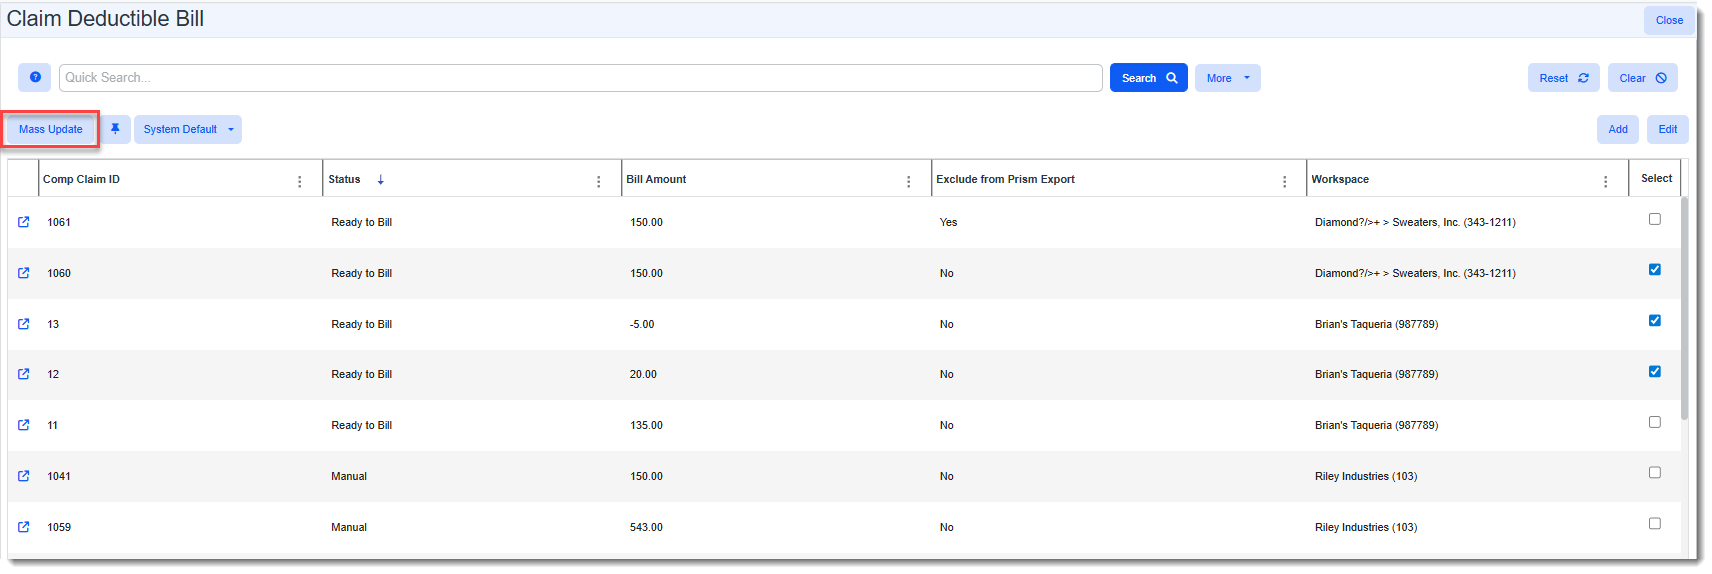Open record link icon for claim 1061
Viewport: 1712px width, 574px height.
coord(24,222)
